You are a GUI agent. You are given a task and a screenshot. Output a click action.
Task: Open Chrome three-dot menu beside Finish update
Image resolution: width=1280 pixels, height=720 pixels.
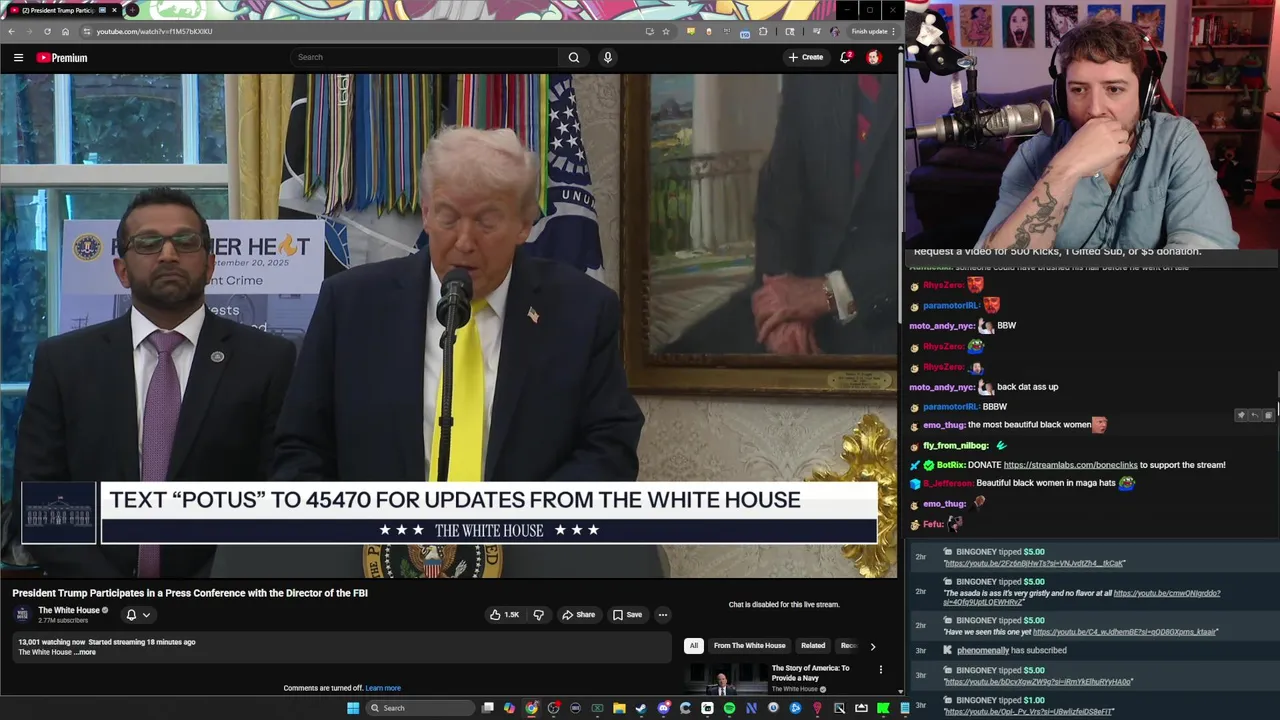[x=894, y=31]
